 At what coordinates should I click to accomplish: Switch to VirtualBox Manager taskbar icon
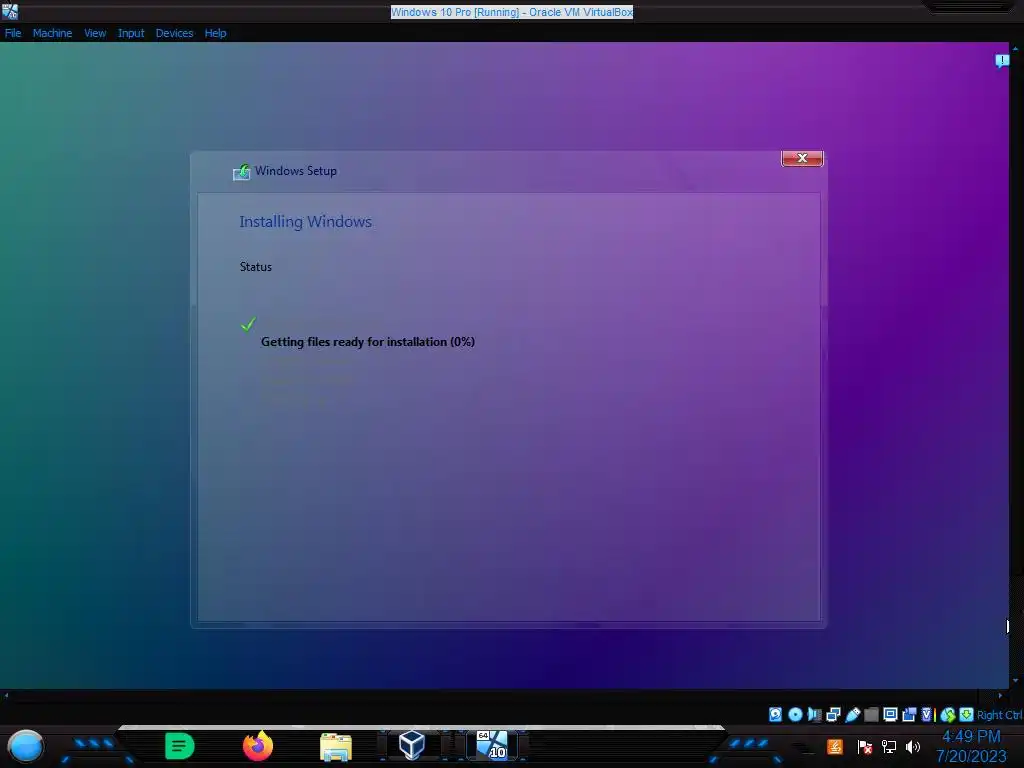411,745
